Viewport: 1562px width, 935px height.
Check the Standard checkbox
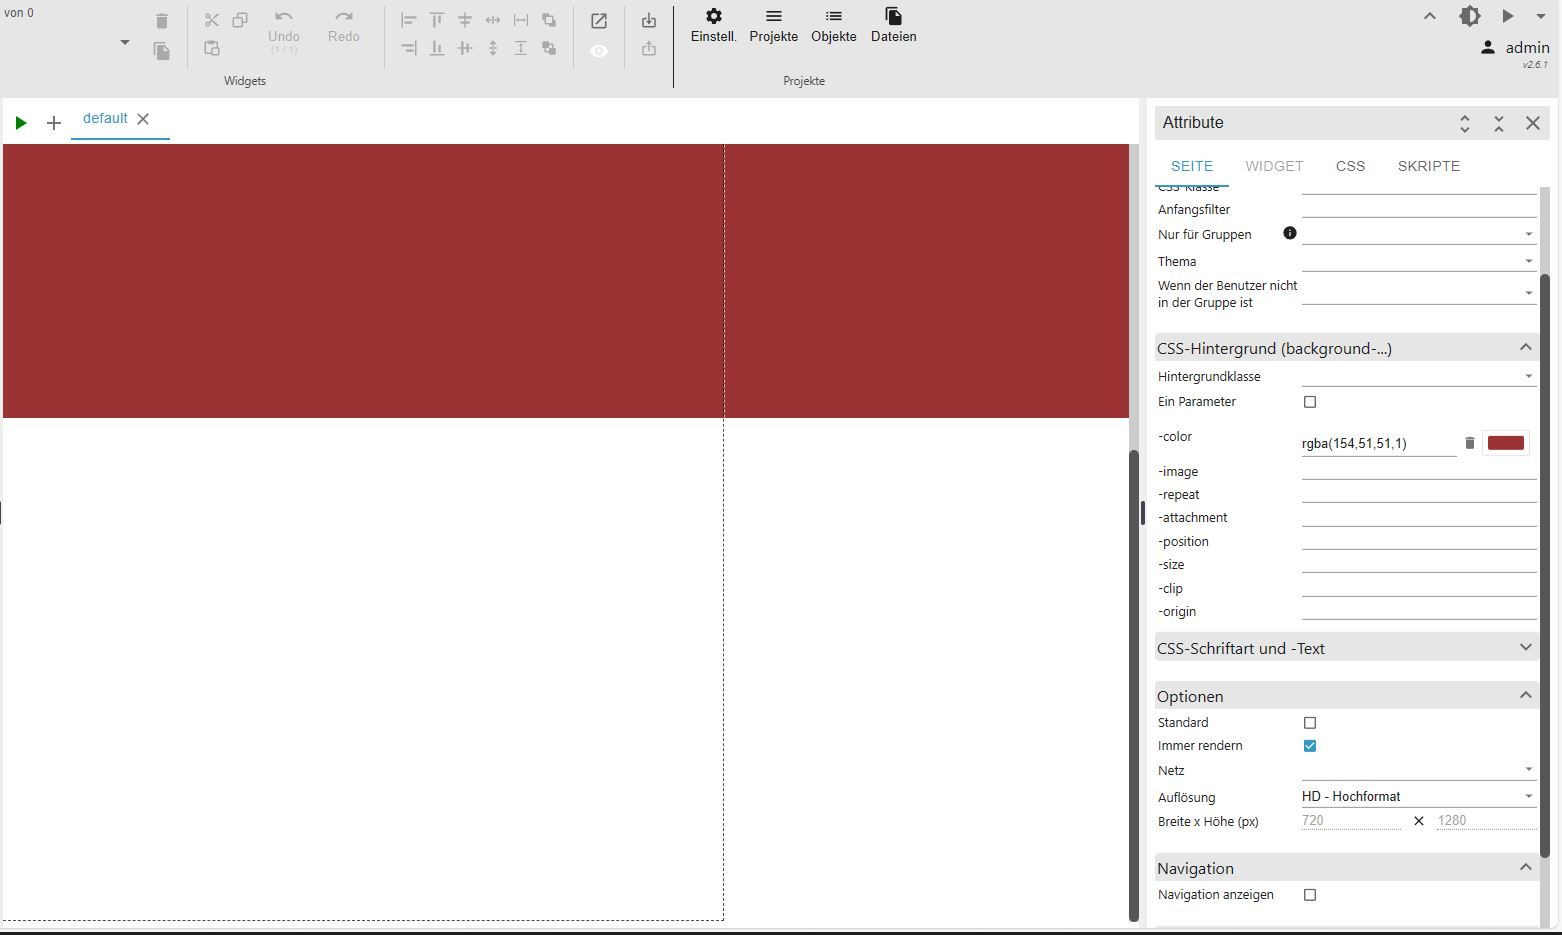pyautogui.click(x=1309, y=723)
